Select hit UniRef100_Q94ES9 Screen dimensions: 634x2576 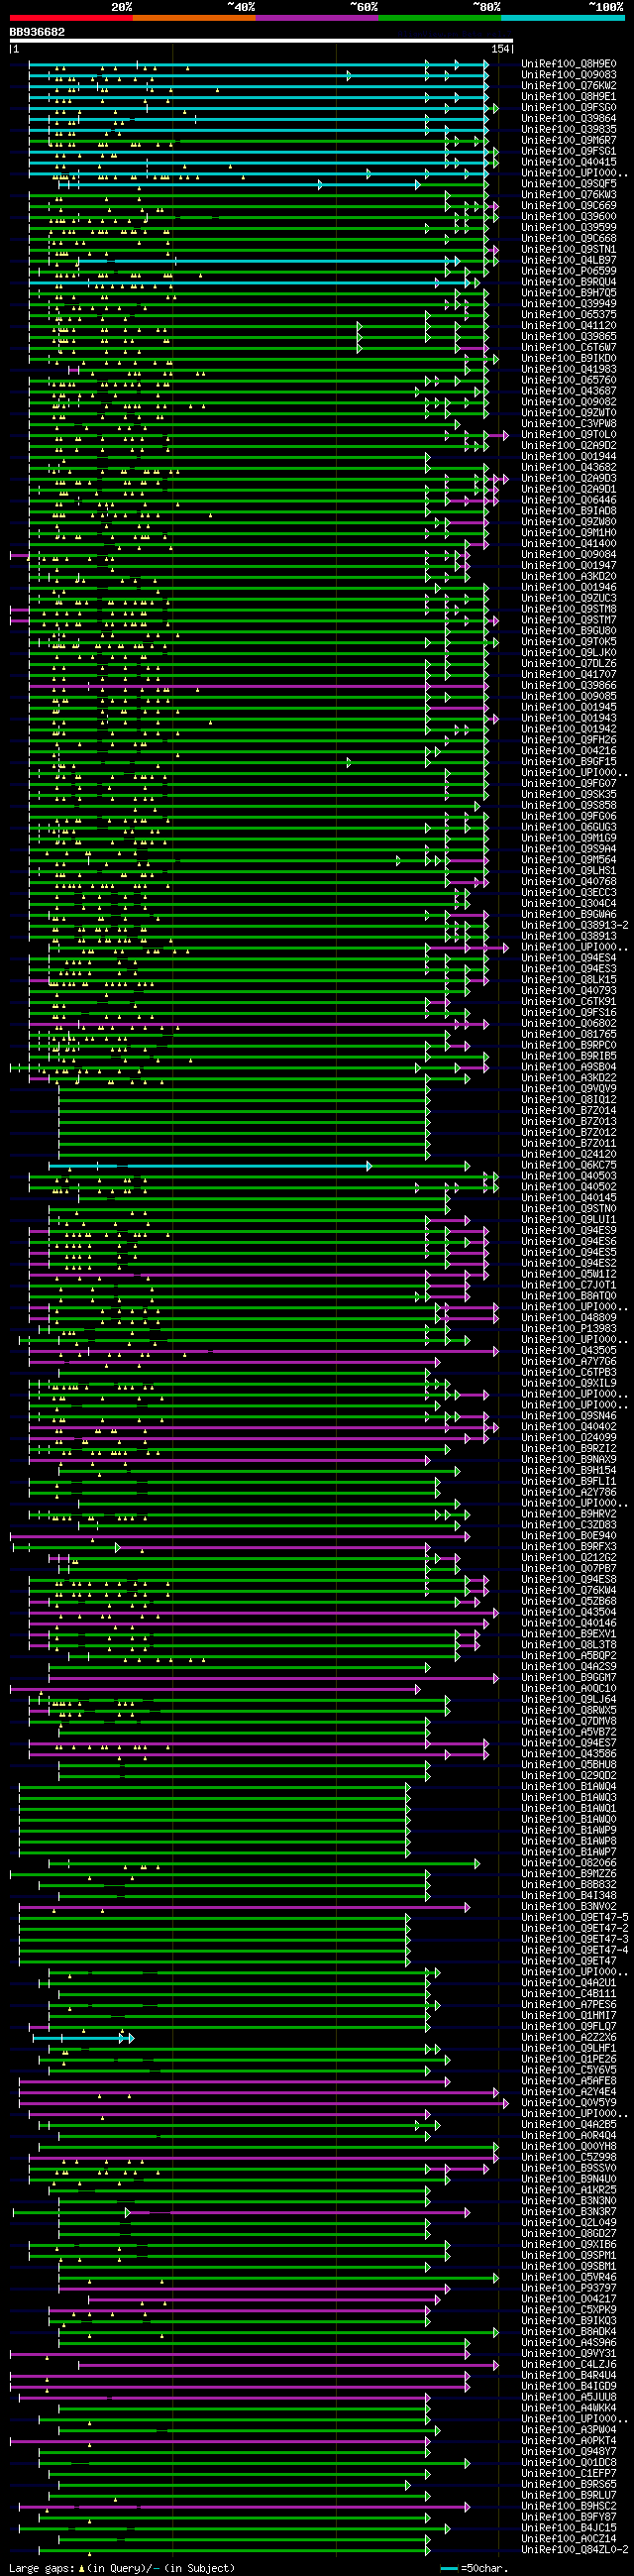(x=569, y=1231)
